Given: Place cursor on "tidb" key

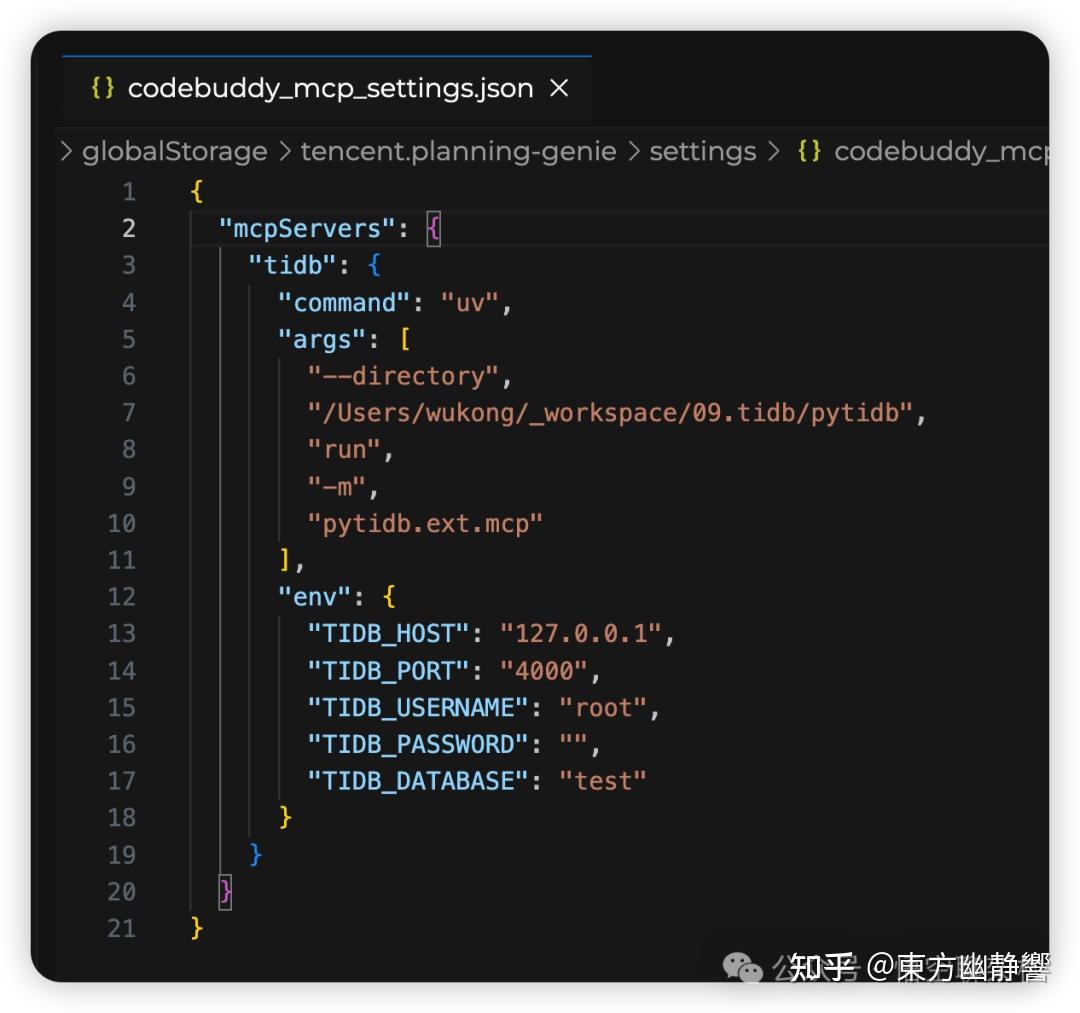Looking at the screenshot, I should click(292, 264).
